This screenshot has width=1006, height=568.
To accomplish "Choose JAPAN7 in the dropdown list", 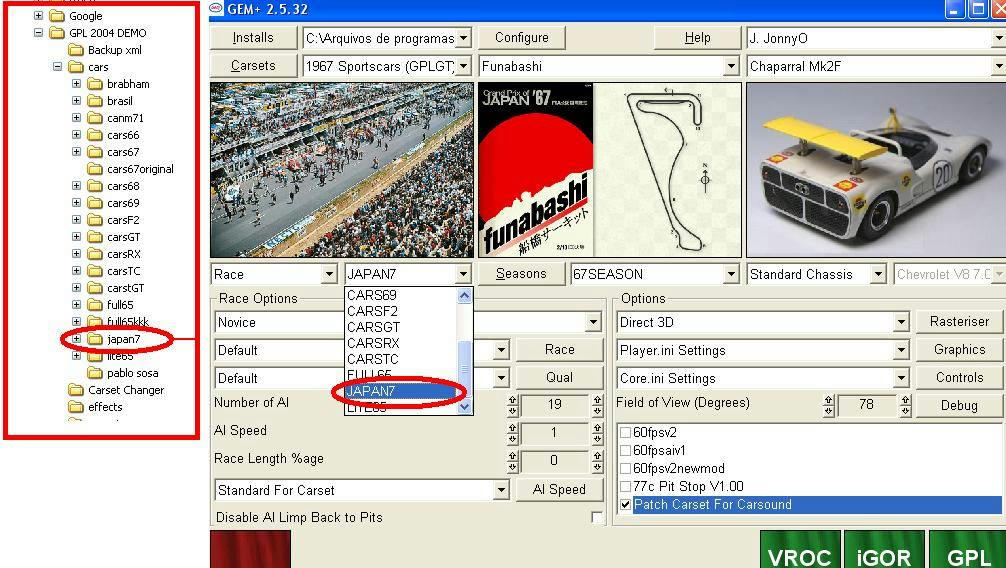I will click(401, 392).
